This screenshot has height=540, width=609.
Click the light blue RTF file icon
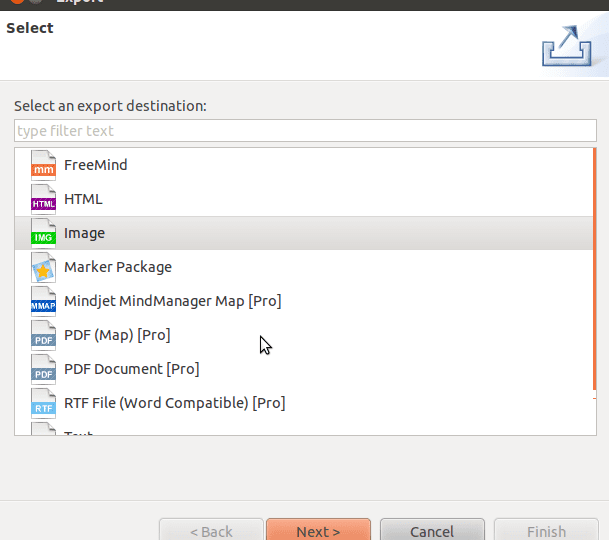click(43, 403)
